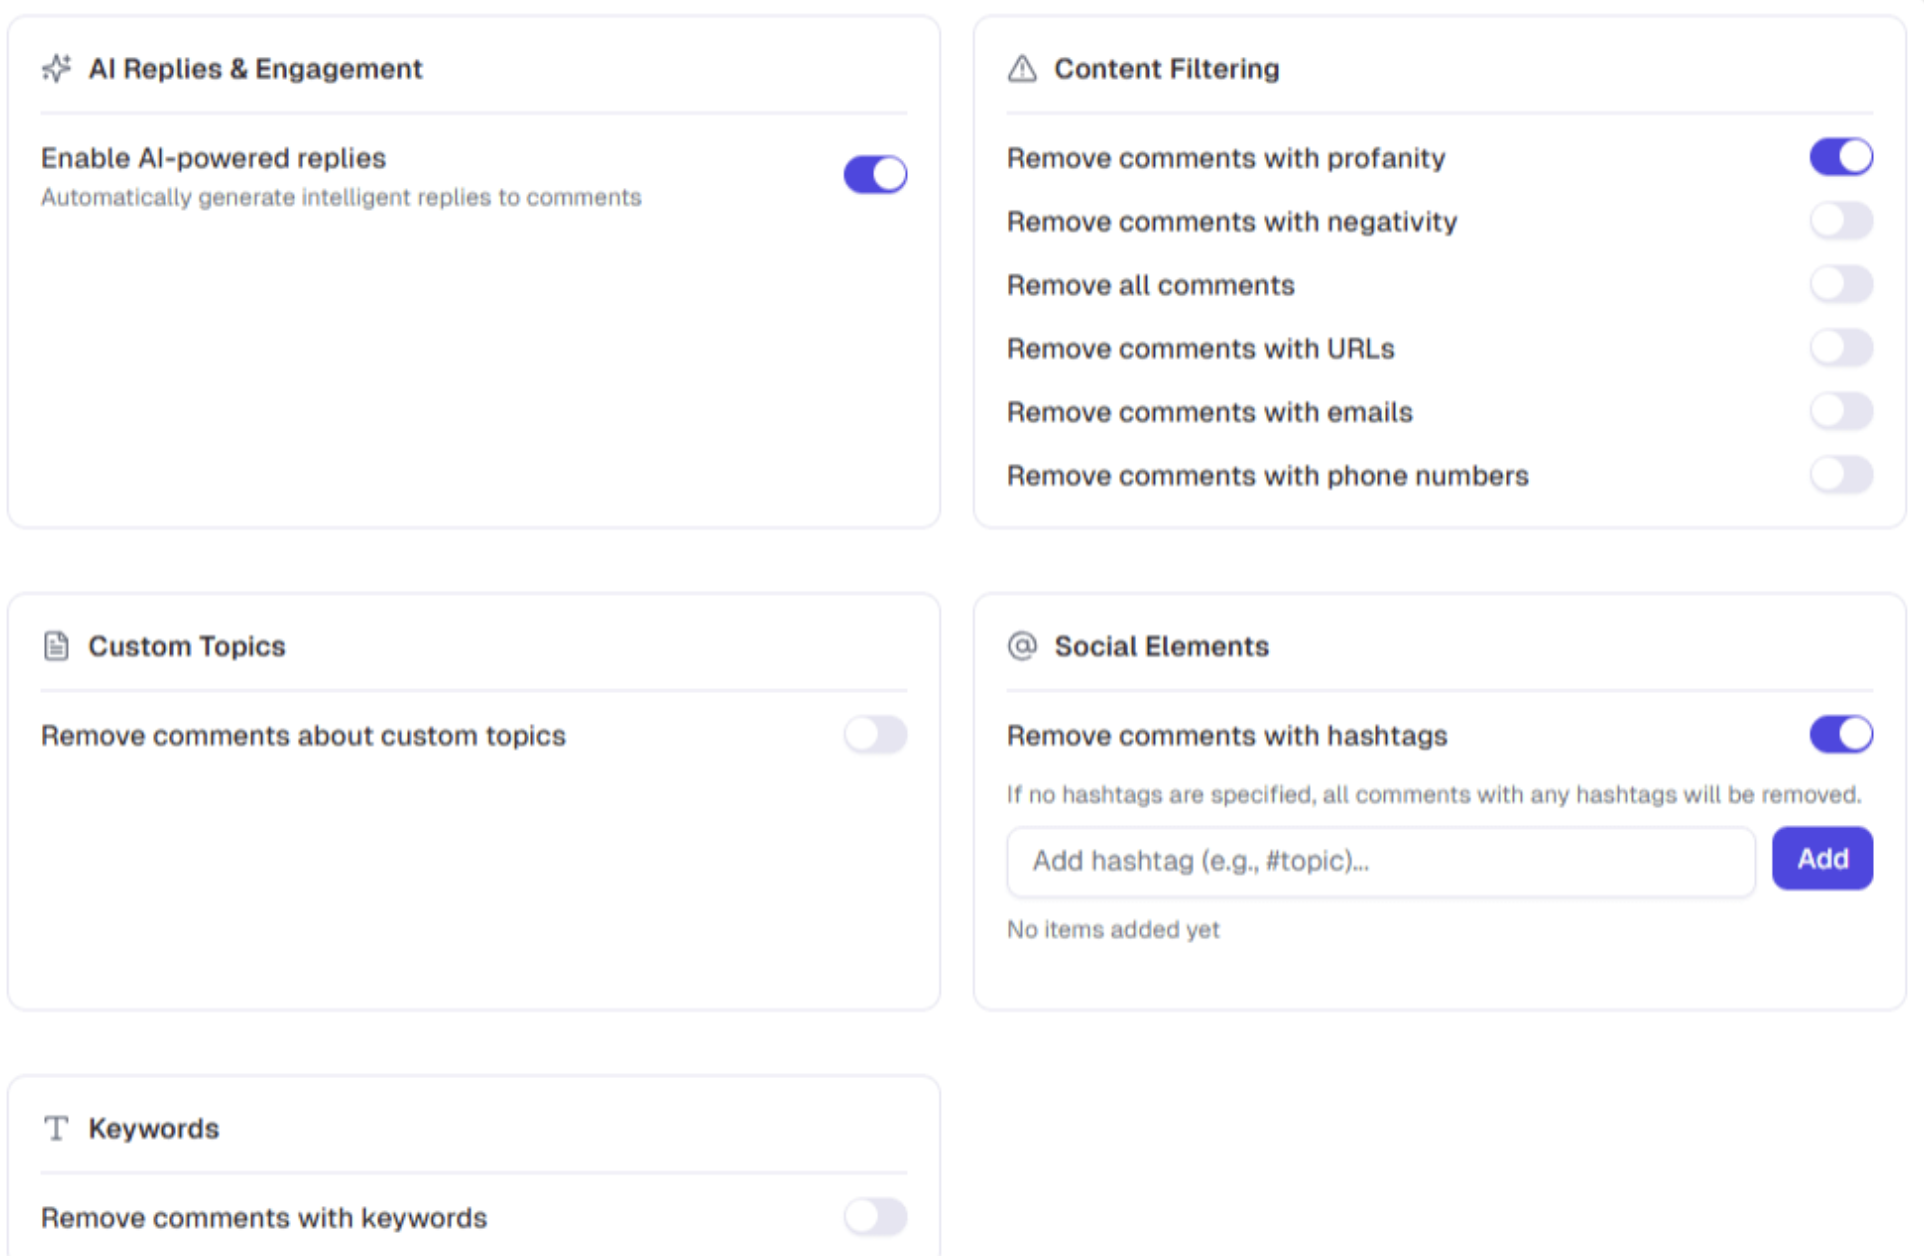Toggle removal of comments about custom topics
The width and height of the screenshot is (1924, 1256).
click(875, 735)
